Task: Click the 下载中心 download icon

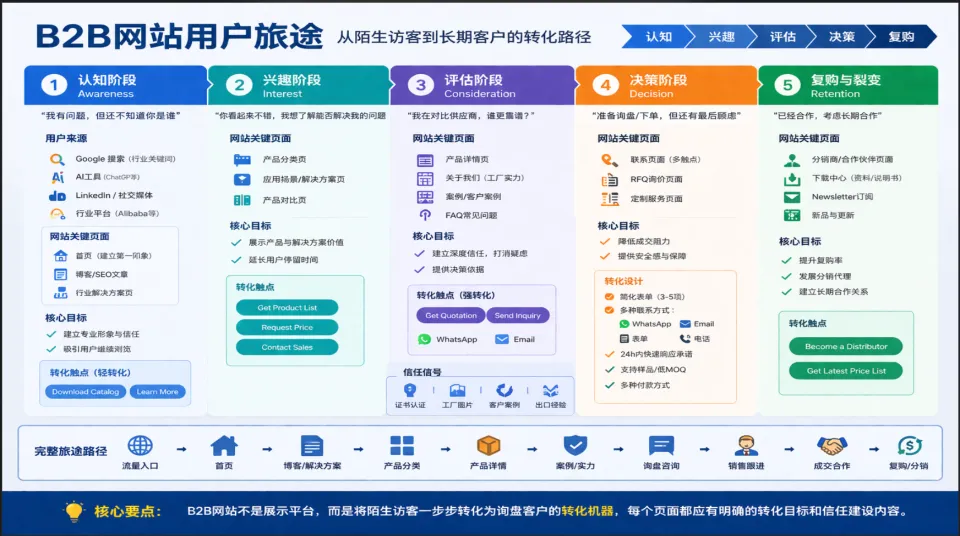Action: (792, 179)
